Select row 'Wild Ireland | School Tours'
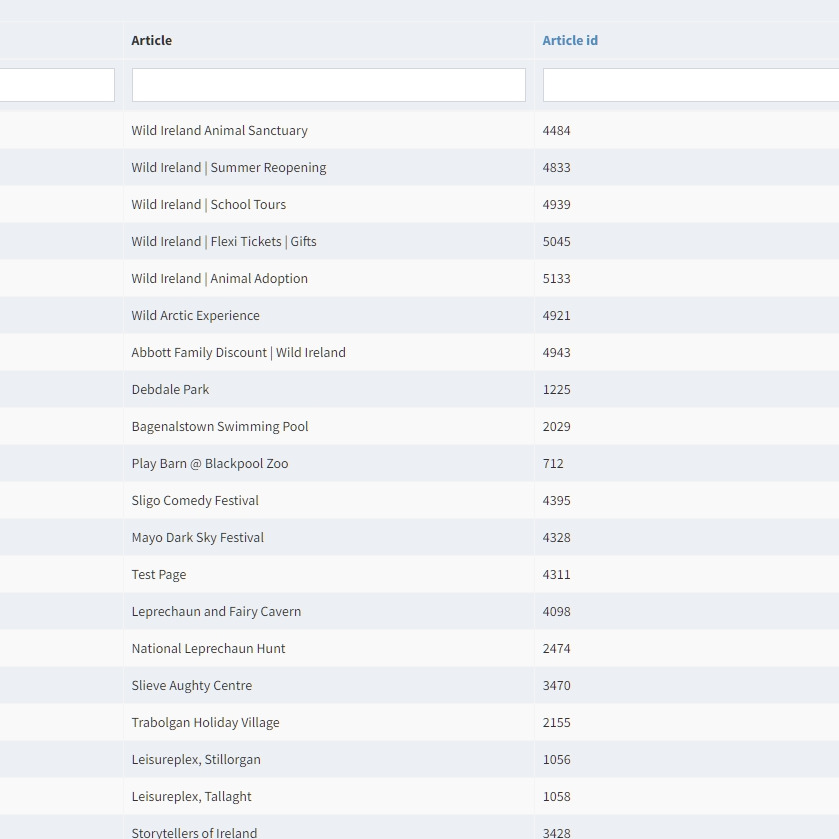 click(420, 204)
